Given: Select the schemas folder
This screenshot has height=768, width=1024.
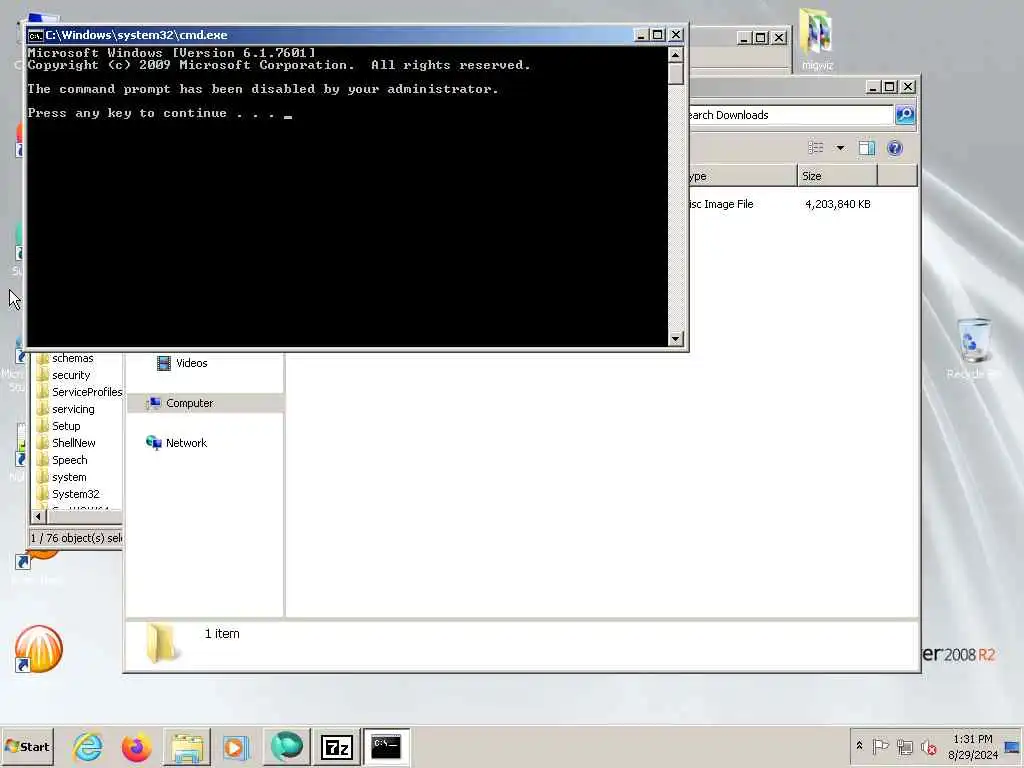Looking at the screenshot, I should click(x=72, y=358).
